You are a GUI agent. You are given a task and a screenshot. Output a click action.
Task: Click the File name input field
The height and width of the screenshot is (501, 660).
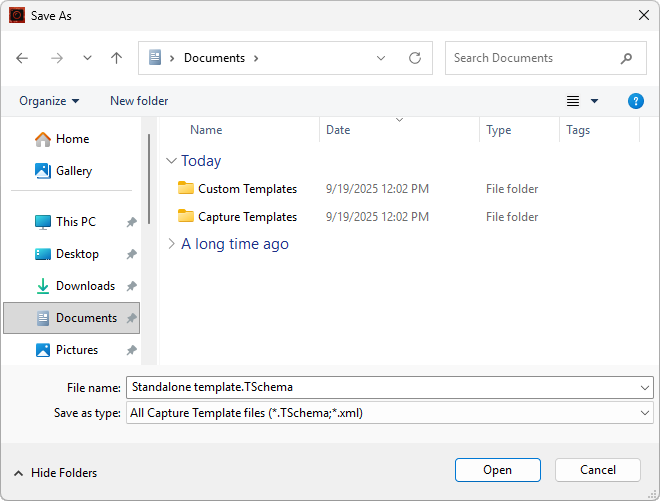pyautogui.click(x=380, y=387)
